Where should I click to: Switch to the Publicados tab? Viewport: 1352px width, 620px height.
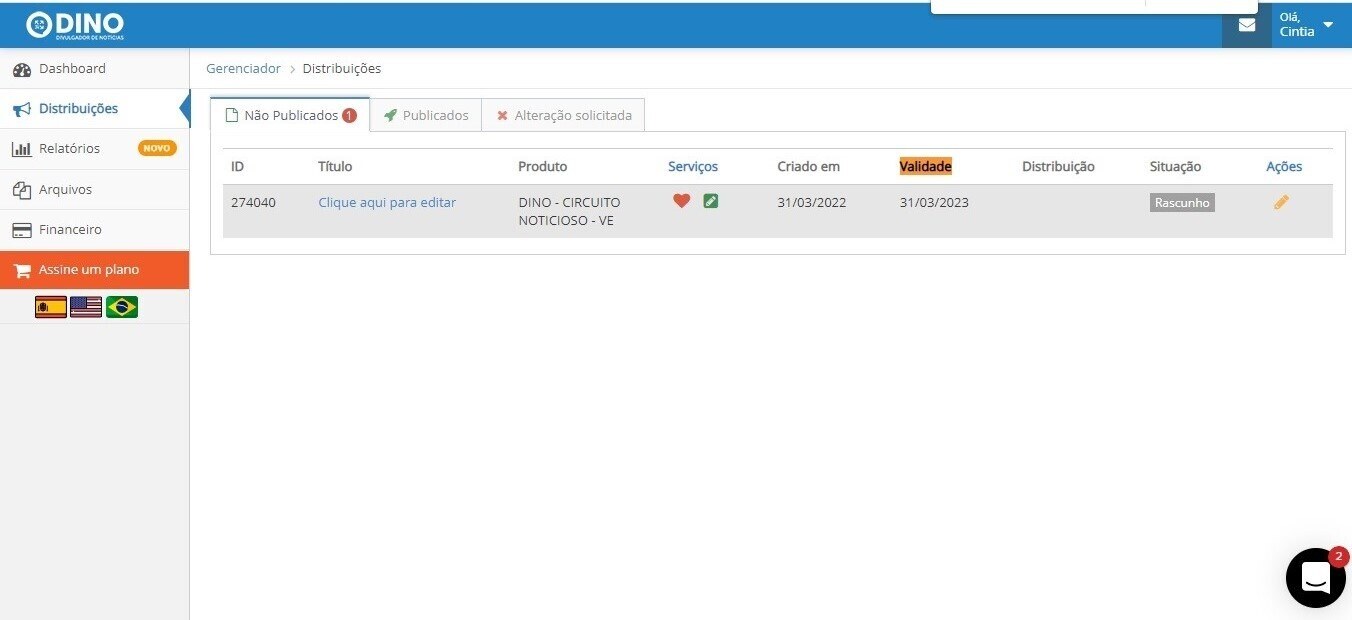click(426, 115)
